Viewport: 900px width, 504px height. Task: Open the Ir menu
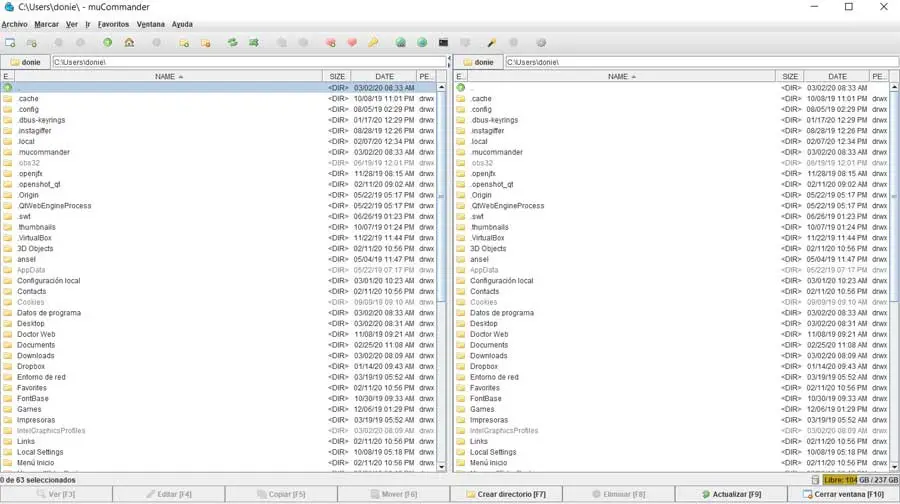coord(88,24)
